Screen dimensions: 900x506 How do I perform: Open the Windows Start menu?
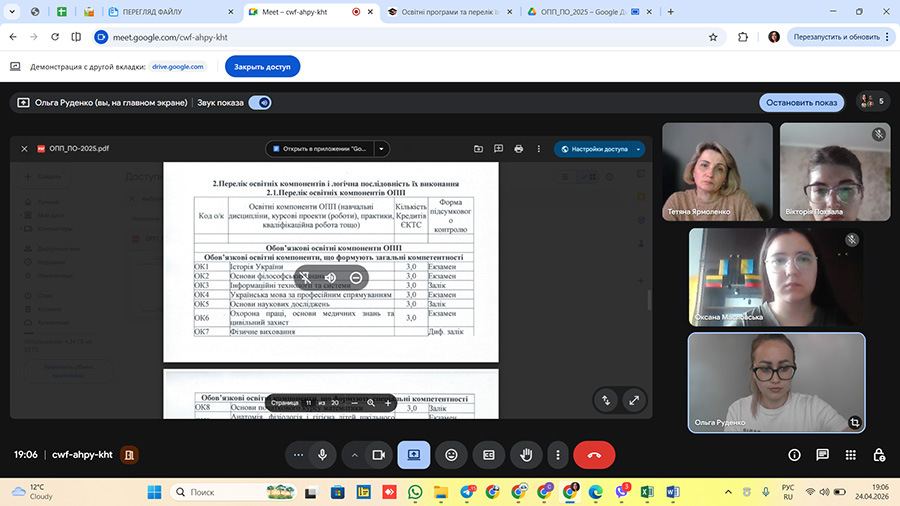coord(154,492)
